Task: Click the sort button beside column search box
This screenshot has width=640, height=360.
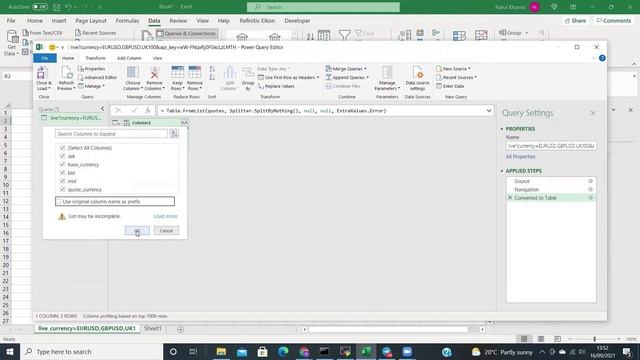Action: (x=174, y=133)
